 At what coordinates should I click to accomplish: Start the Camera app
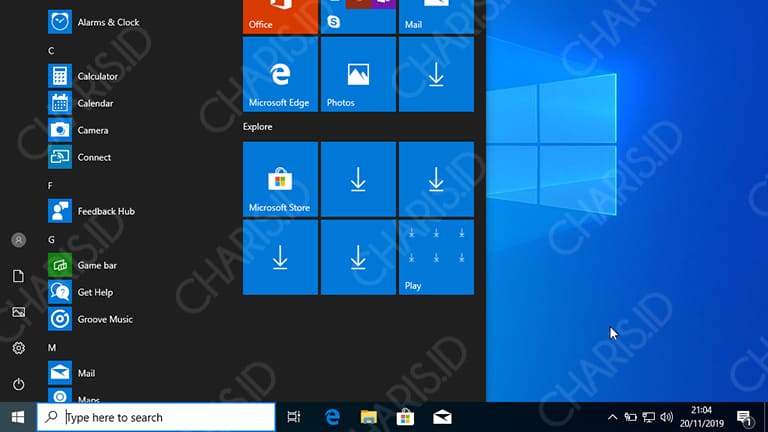78,130
